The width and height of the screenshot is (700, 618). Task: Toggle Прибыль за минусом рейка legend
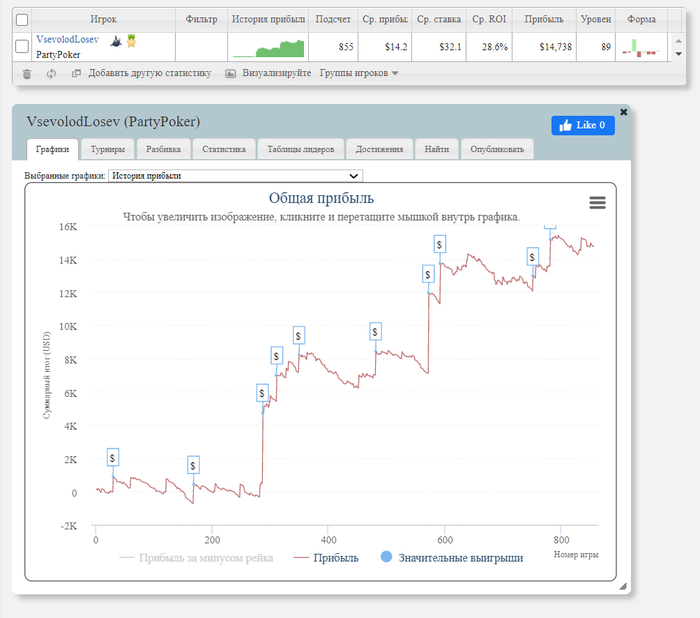196,558
